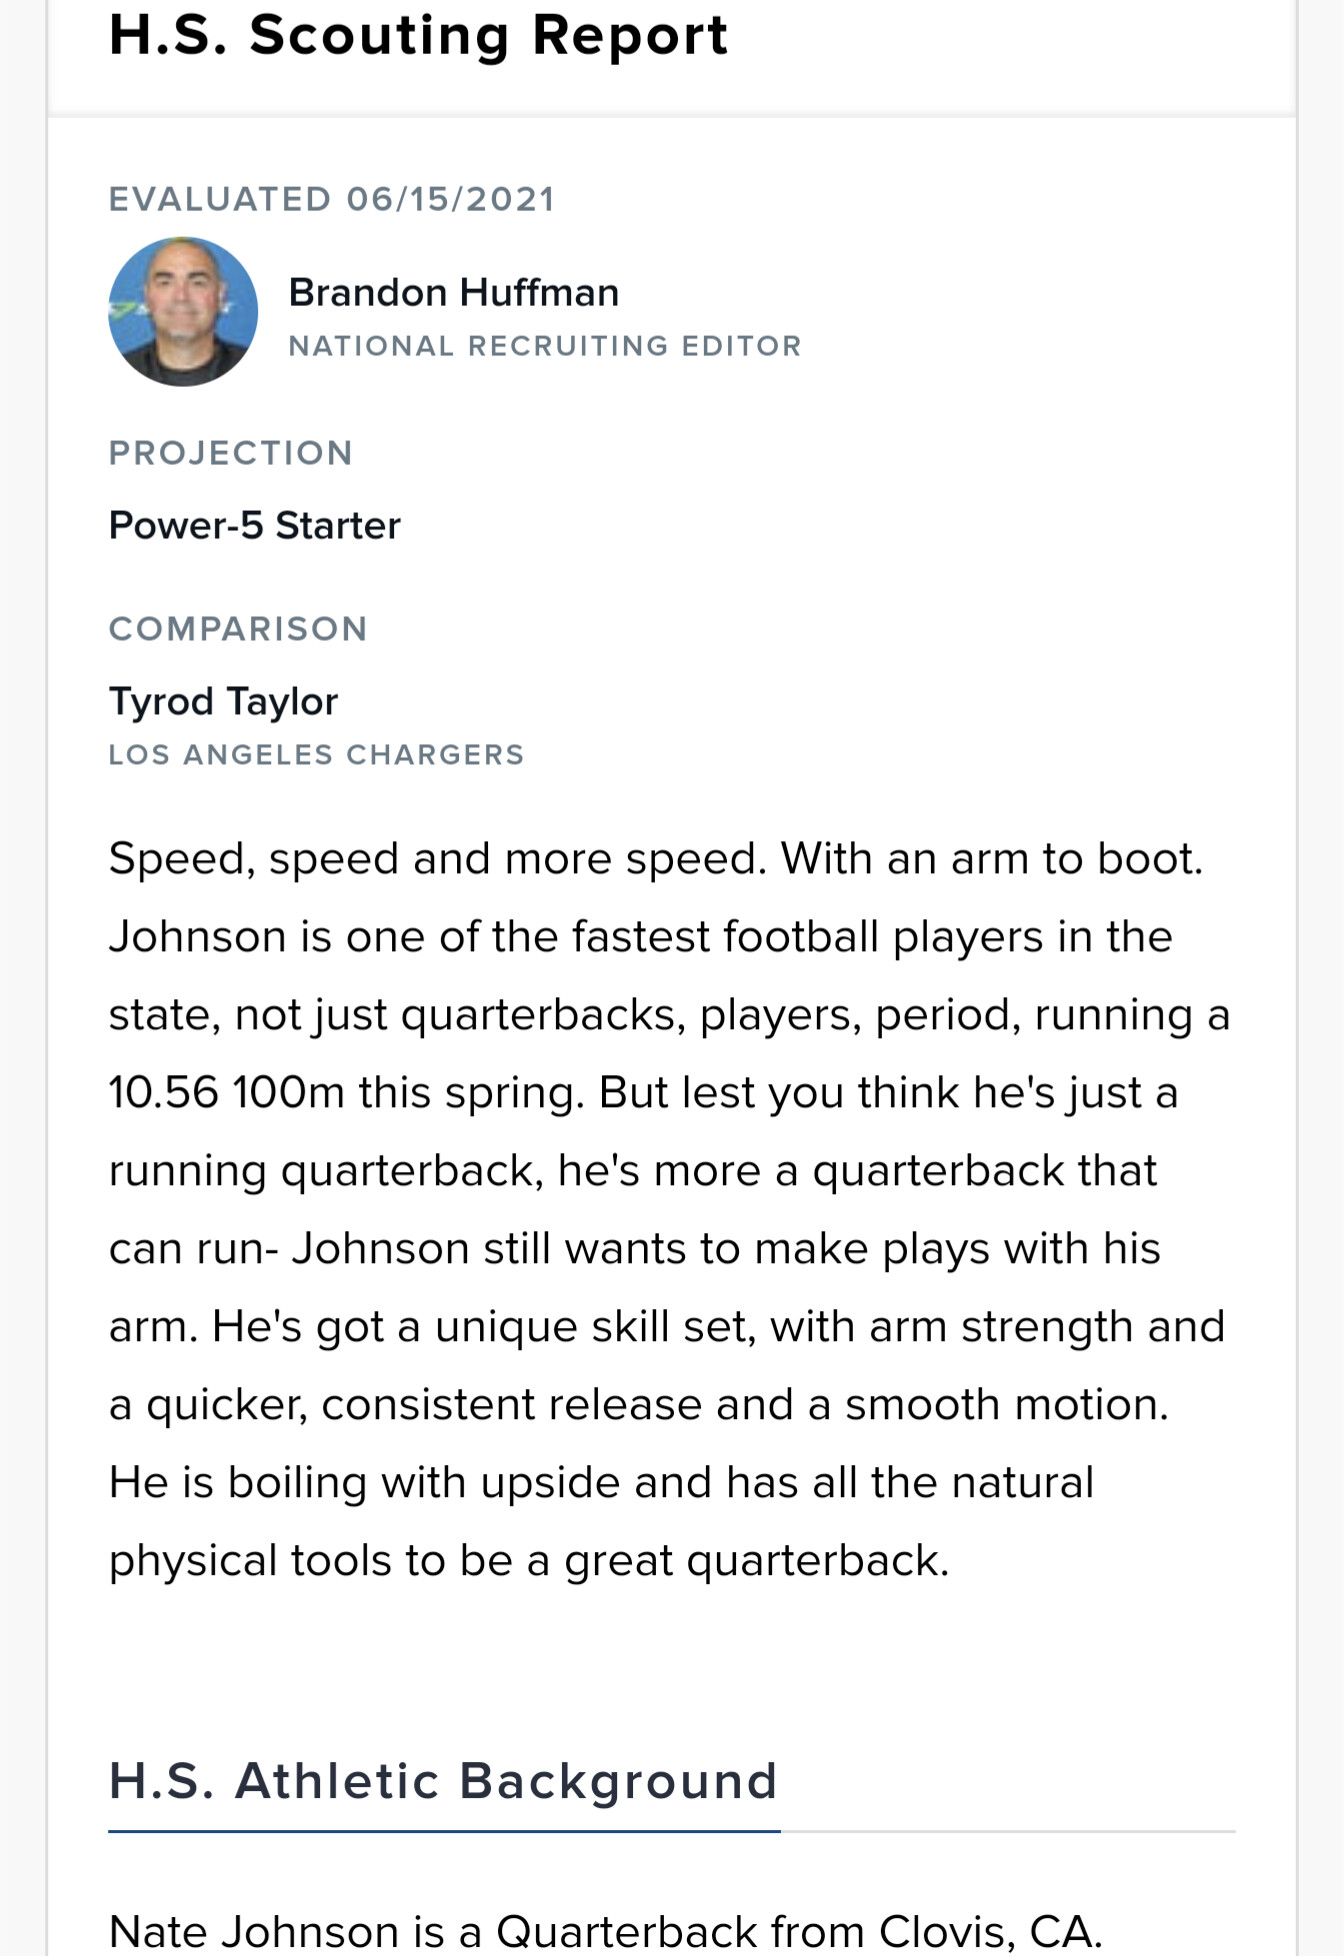The height and width of the screenshot is (1956, 1344).
Task: Open the Brandon Huffman author name
Action: 454,293
